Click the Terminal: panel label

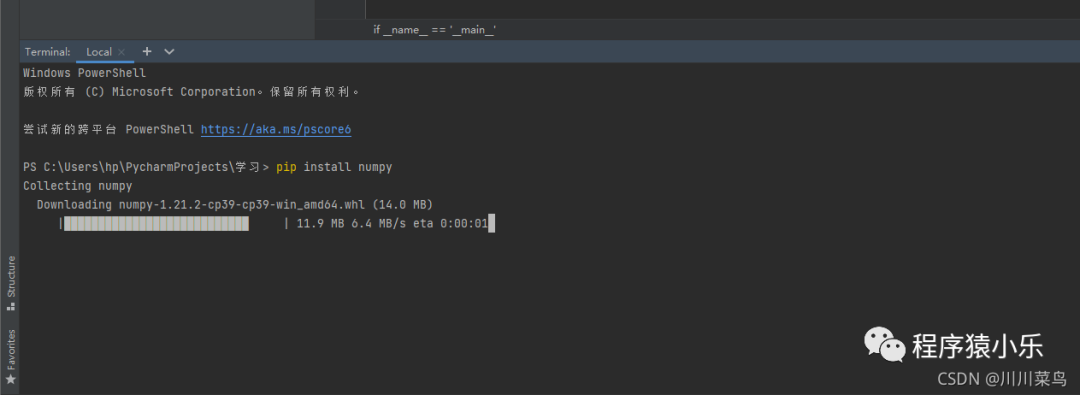(x=48, y=52)
